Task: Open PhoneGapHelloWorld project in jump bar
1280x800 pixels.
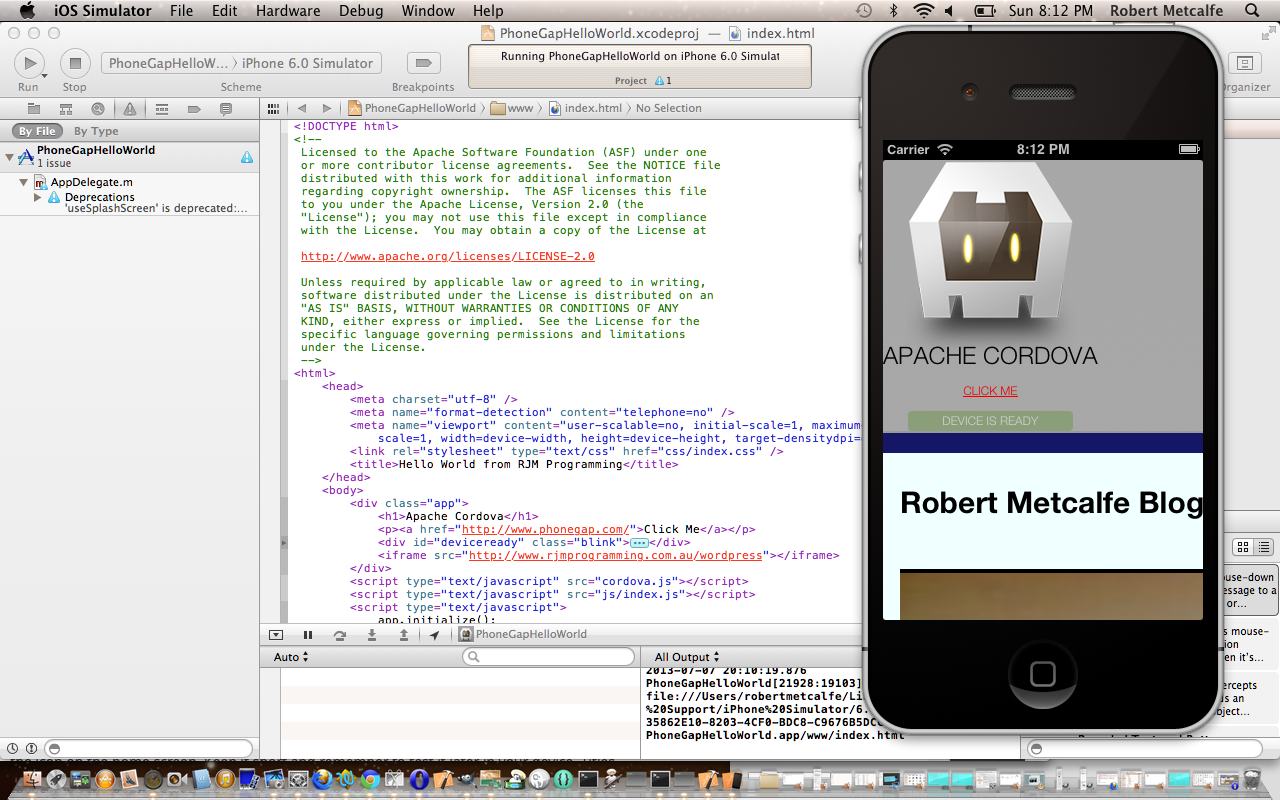Action: pyautogui.click(x=412, y=108)
